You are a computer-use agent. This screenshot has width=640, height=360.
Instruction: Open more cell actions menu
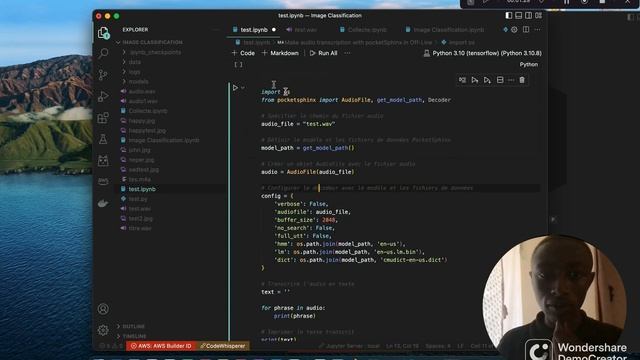[511, 80]
